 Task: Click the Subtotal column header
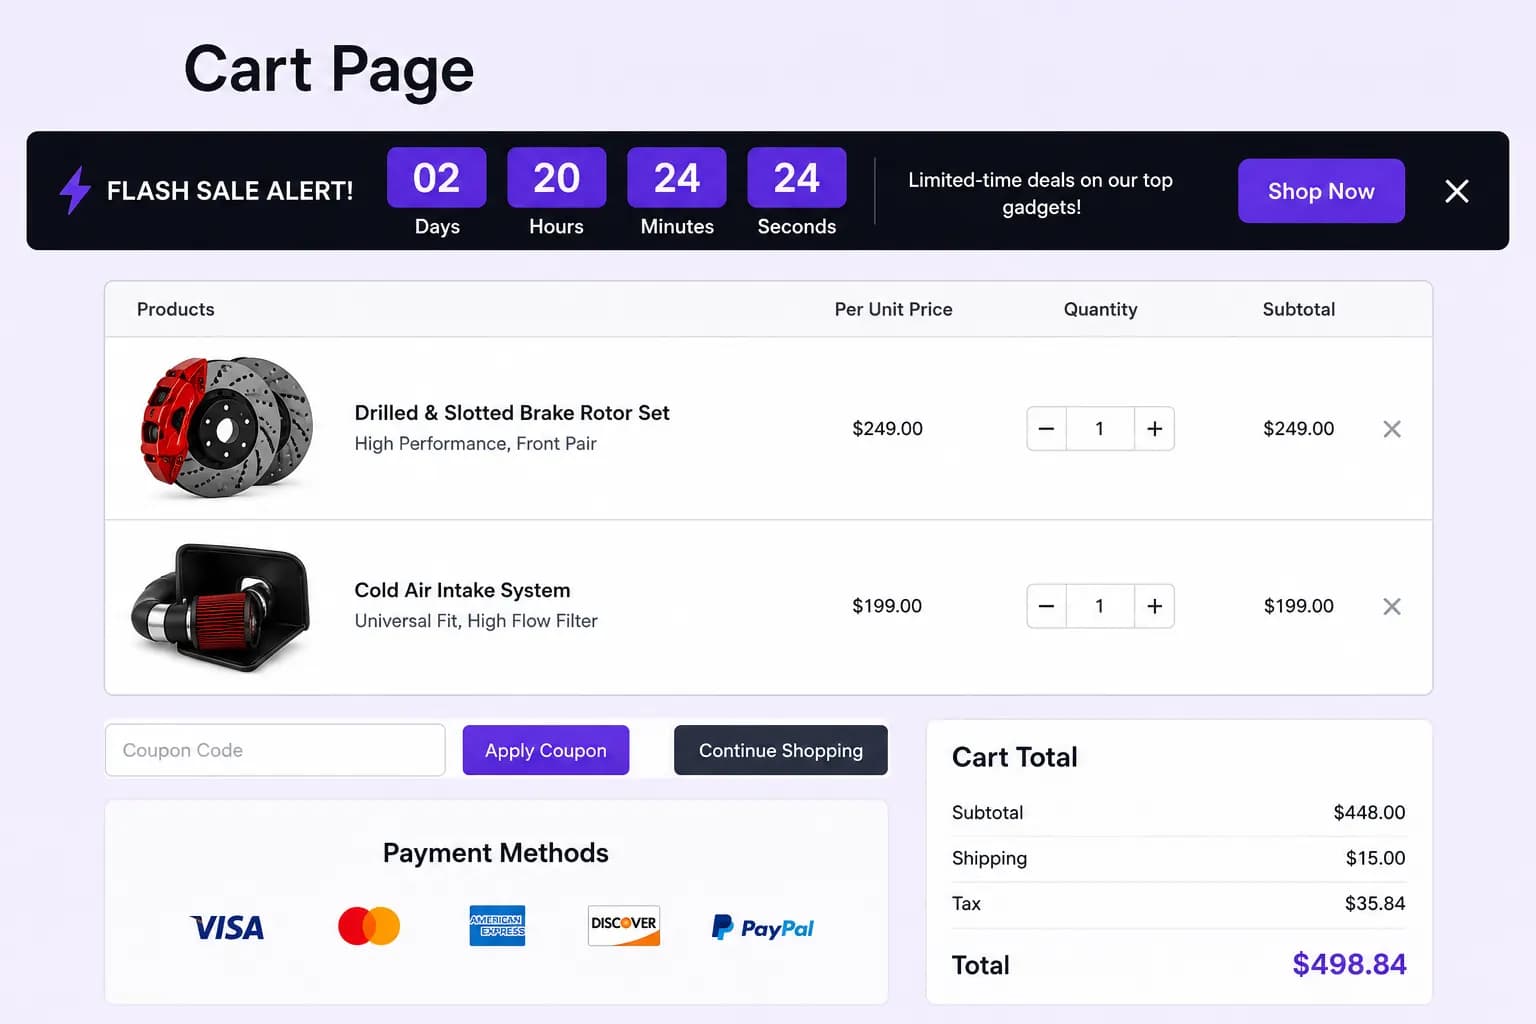click(1298, 309)
